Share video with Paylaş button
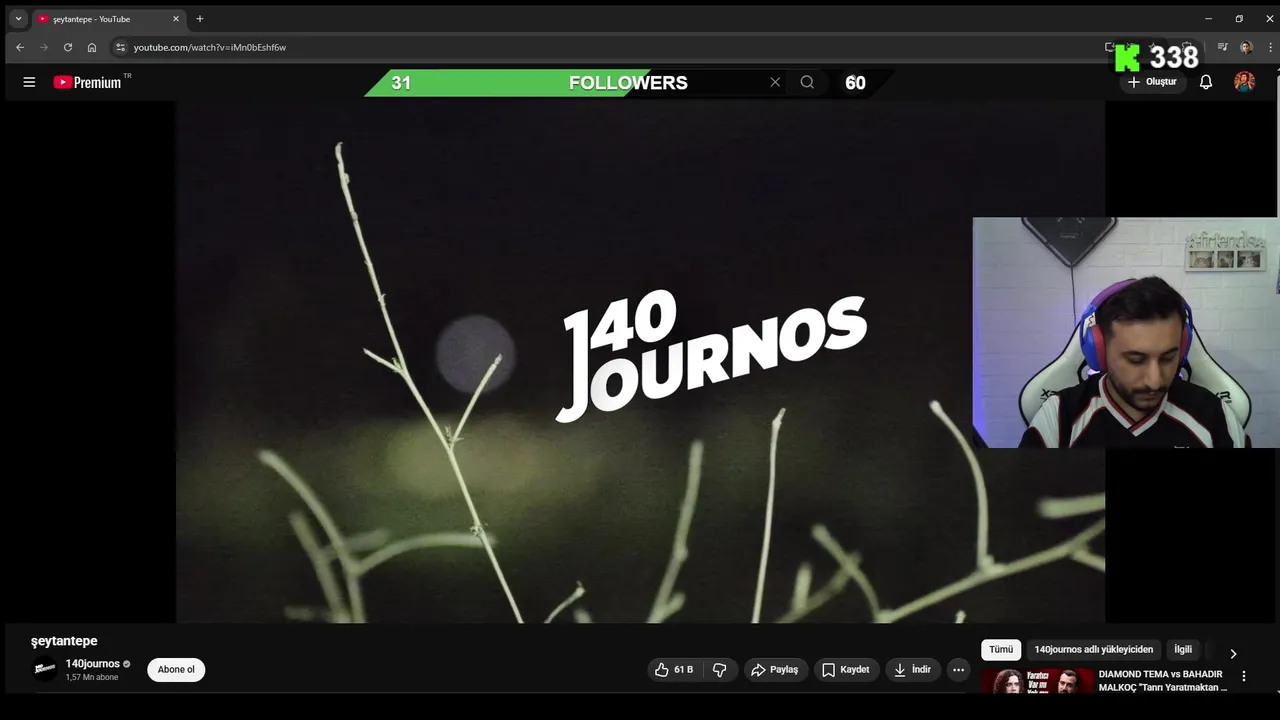 tap(775, 670)
